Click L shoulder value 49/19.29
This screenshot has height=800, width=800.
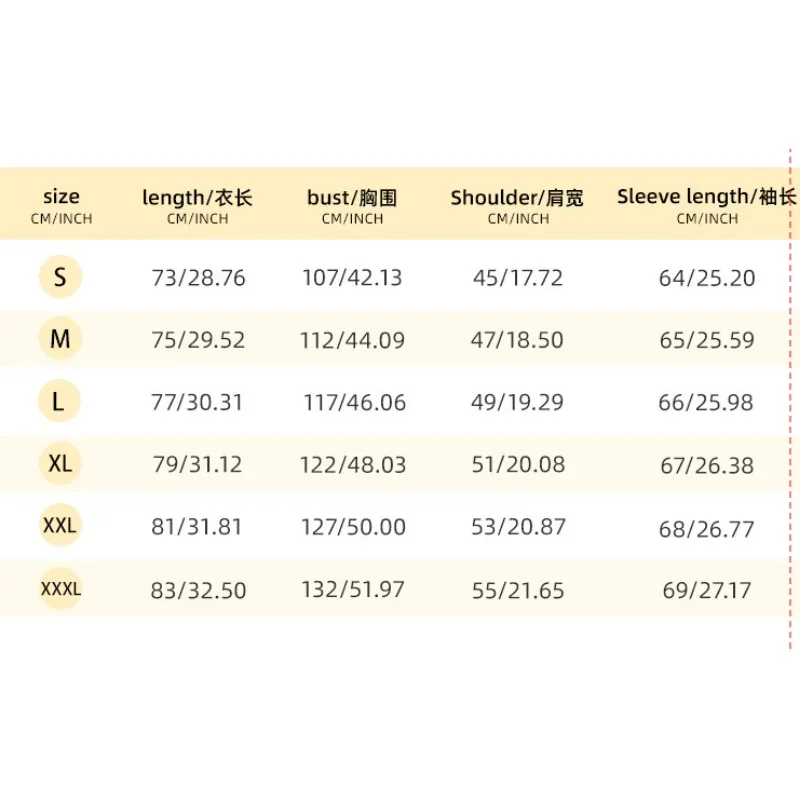click(x=517, y=403)
